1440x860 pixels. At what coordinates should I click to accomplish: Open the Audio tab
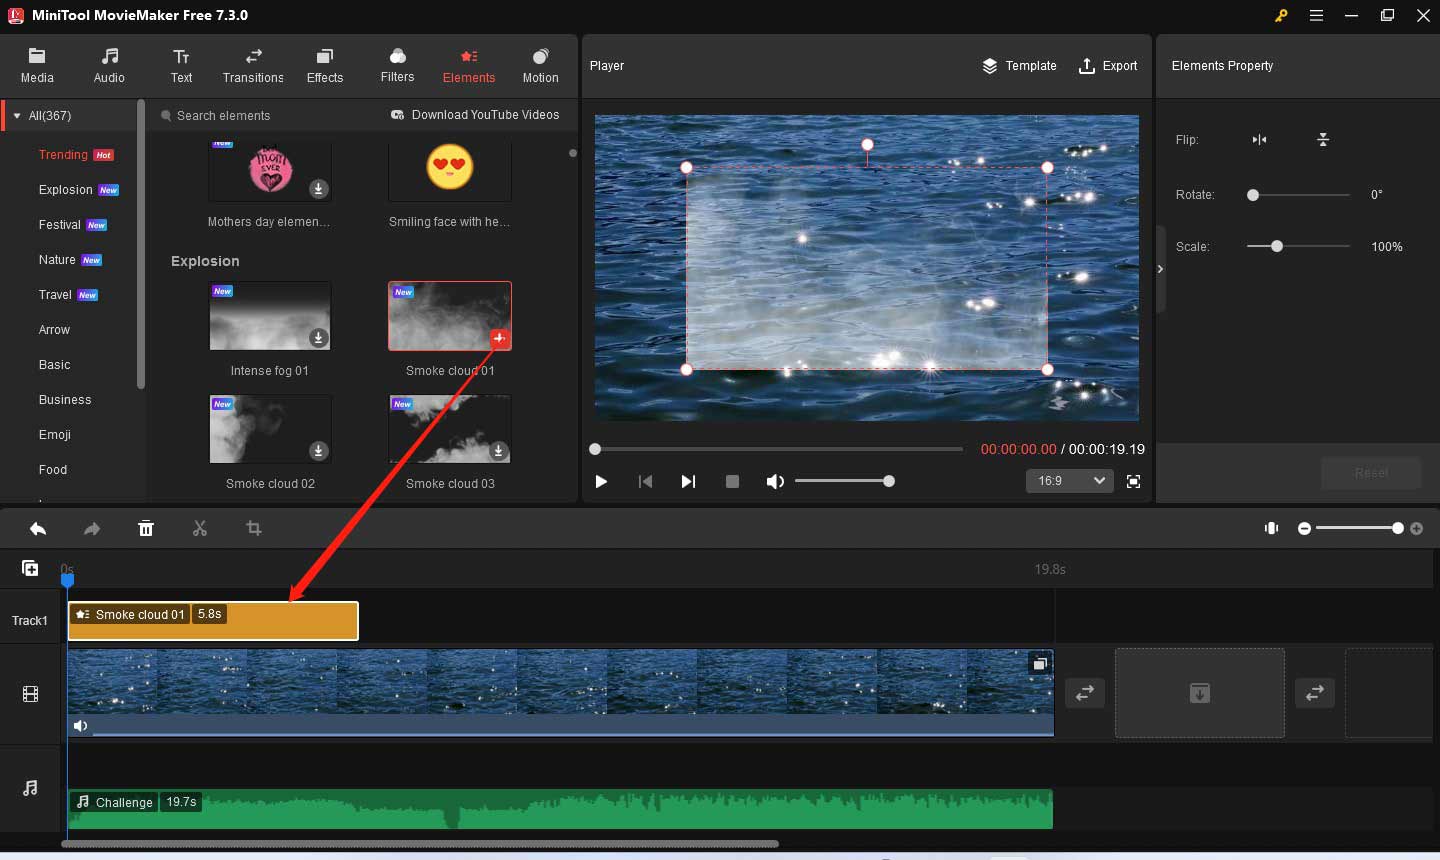click(x=109, y=66)
